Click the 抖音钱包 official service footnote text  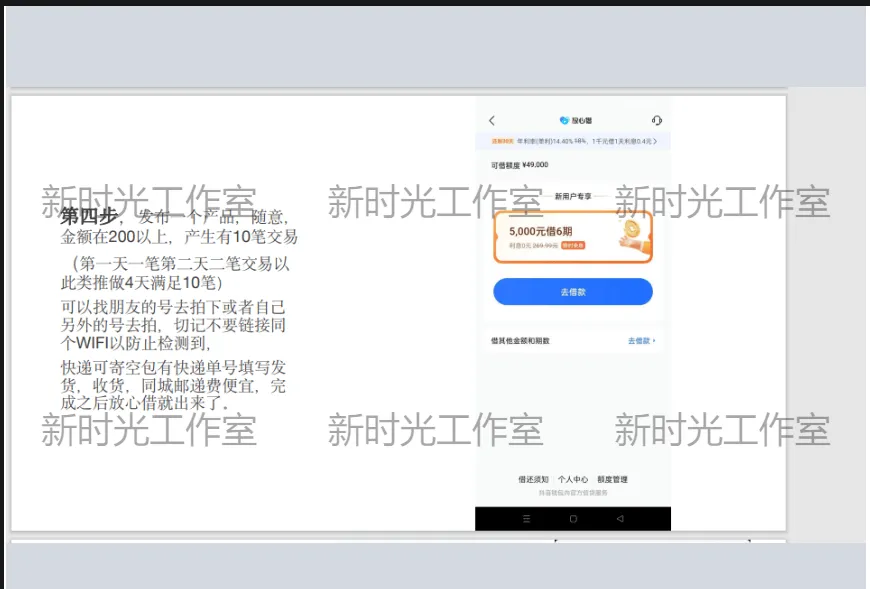(573, 493)
